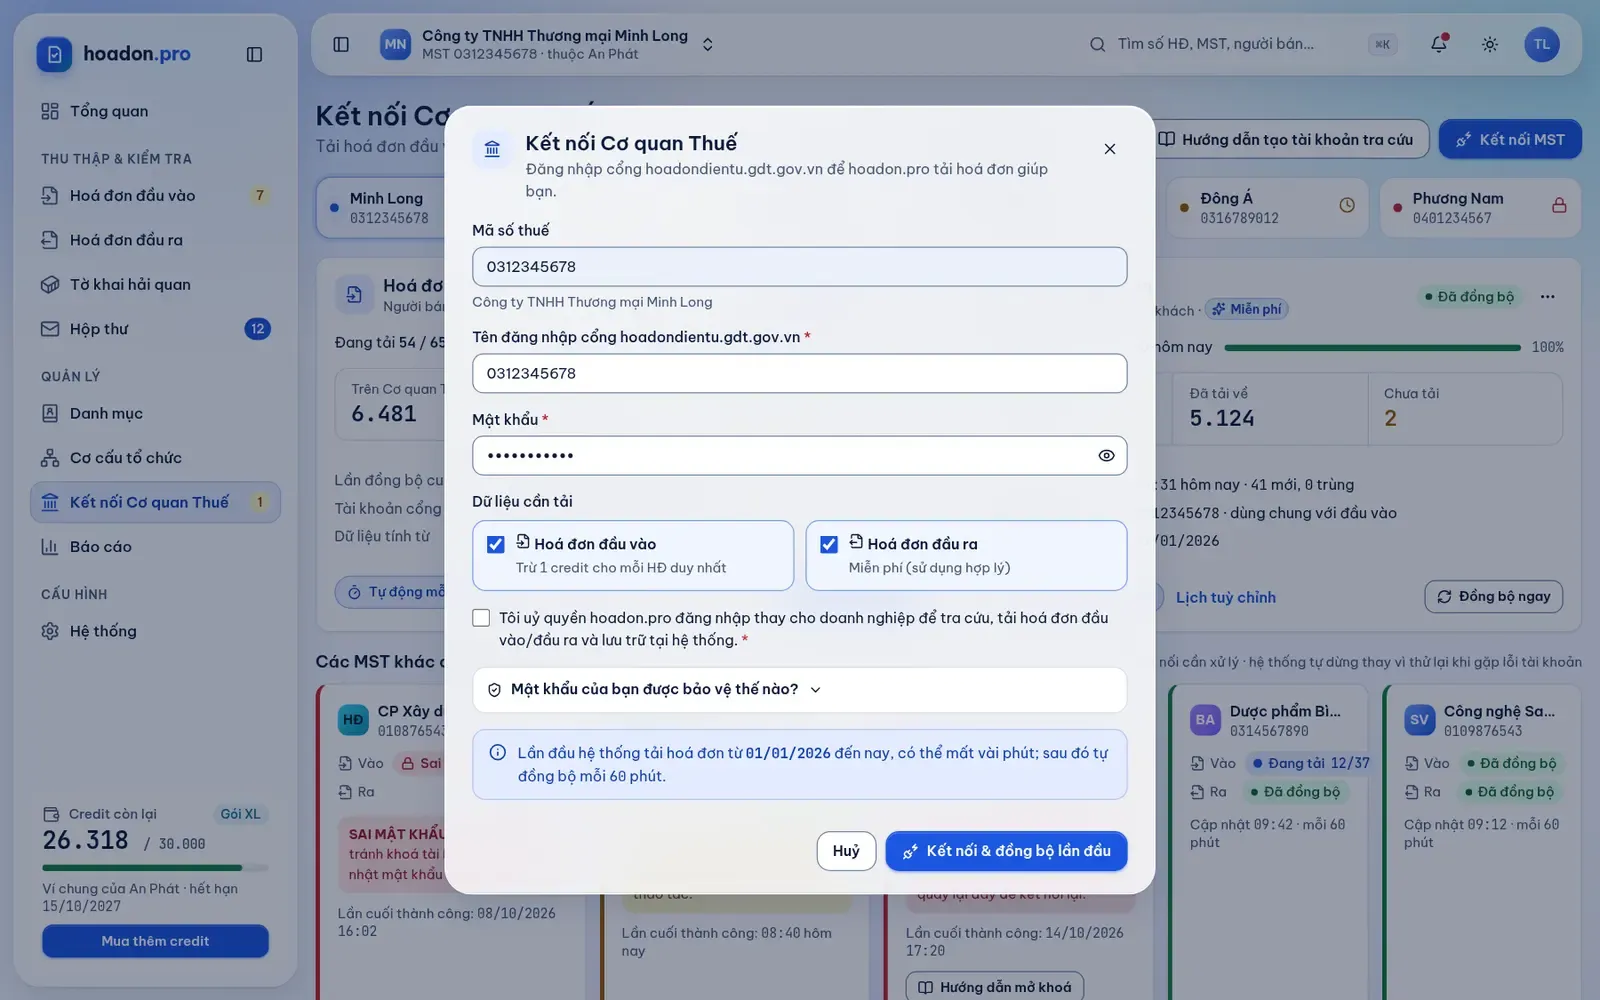The width and height of the screenshot is (1600, 1000).
Task: Click Huỷ button in dialog
Action: (x=846, y=851)
